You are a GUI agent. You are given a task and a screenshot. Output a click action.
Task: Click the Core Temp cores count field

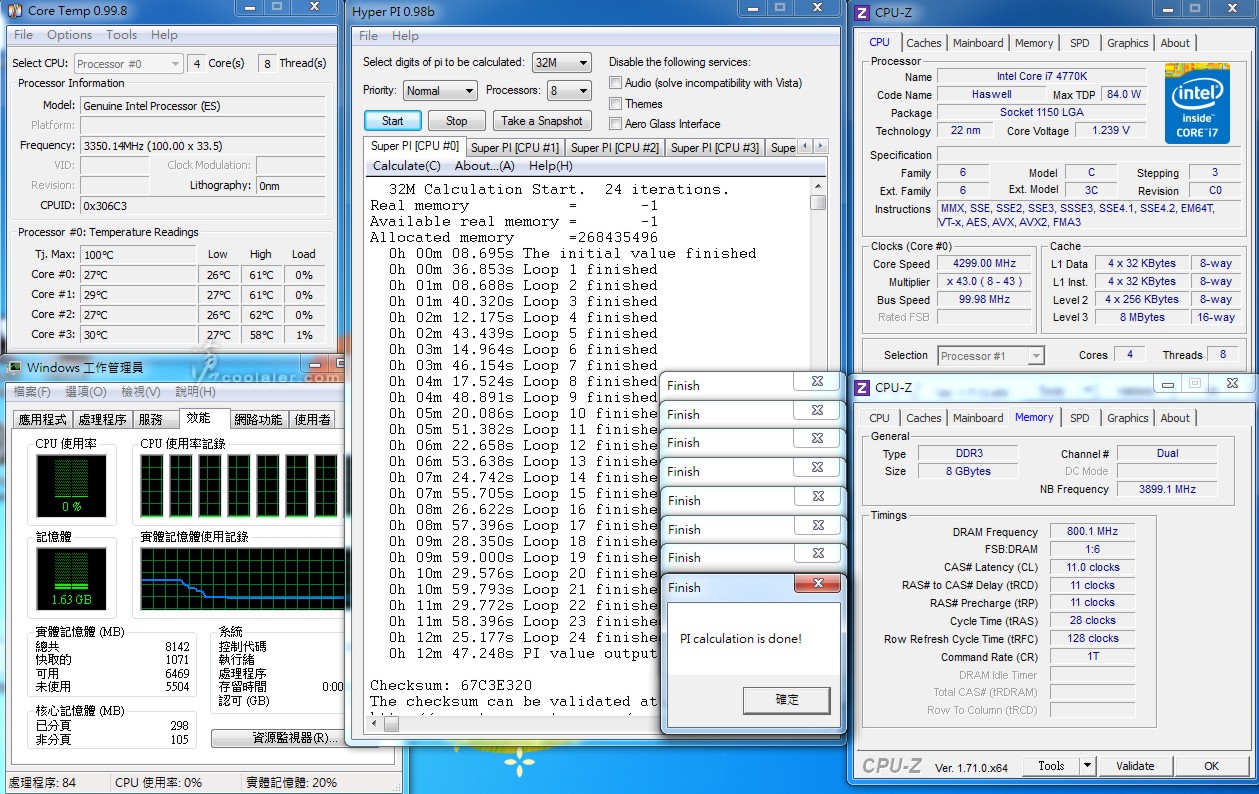pos(196,63)
